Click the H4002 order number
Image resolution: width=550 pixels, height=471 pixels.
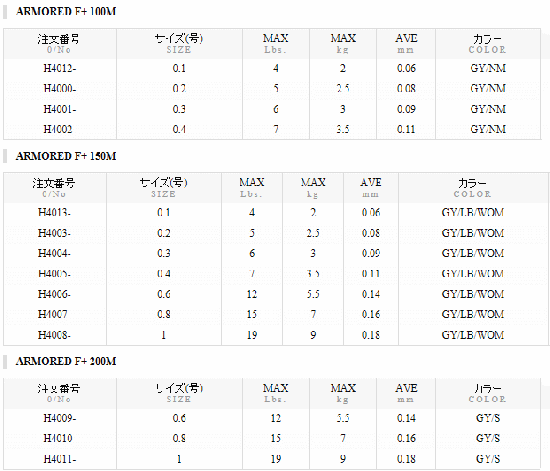click(58, 129)
